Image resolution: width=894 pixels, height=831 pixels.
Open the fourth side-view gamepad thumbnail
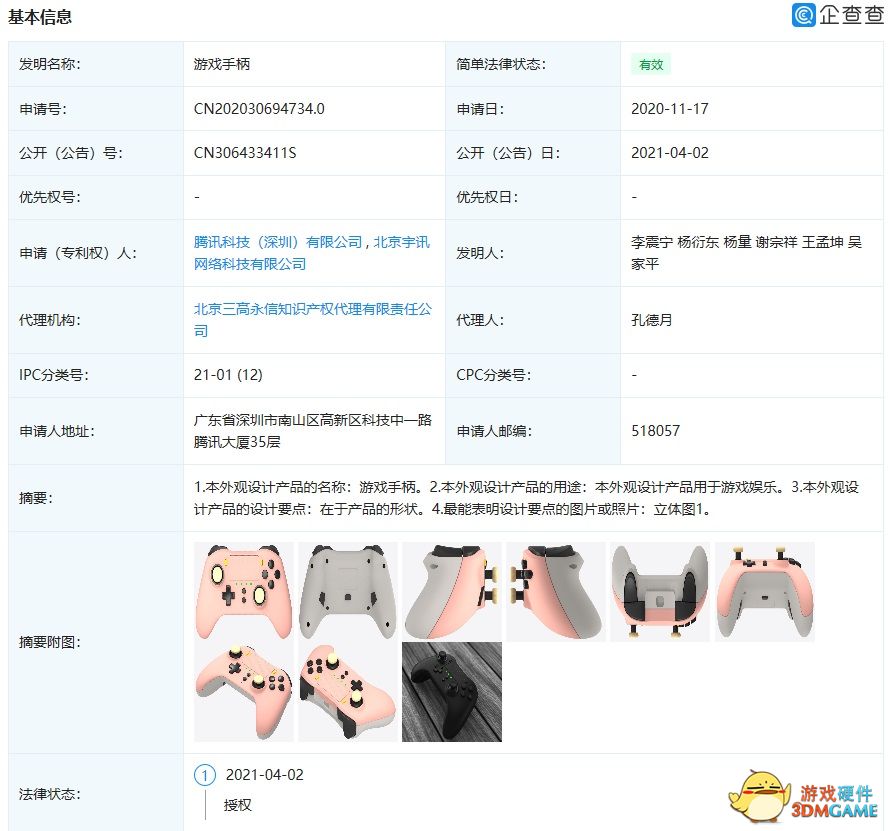[556, 591]
